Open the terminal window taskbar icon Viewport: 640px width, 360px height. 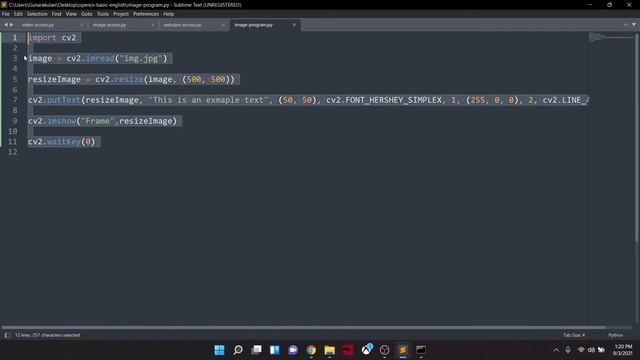coord(421,350)
